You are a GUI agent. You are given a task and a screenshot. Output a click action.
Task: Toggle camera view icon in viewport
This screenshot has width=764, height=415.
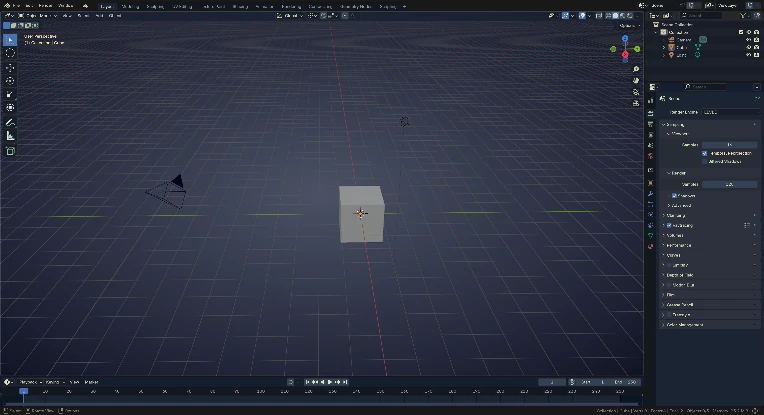636,92
